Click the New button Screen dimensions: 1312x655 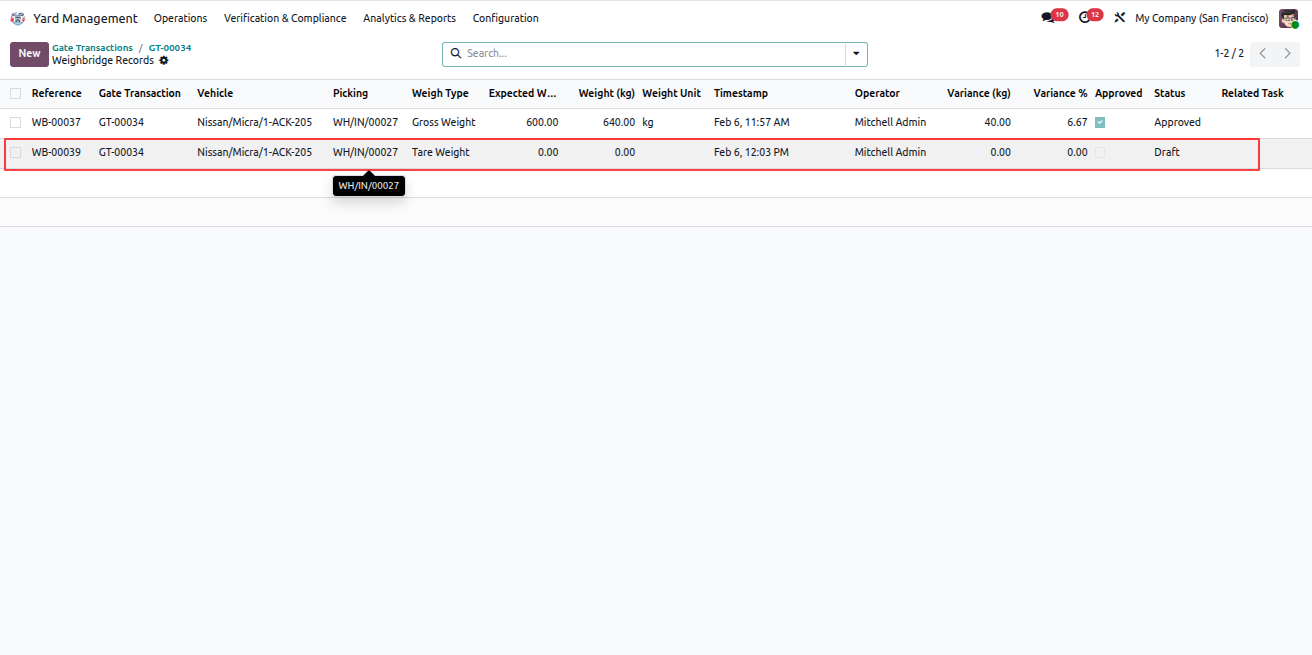[x=29, y=54]
